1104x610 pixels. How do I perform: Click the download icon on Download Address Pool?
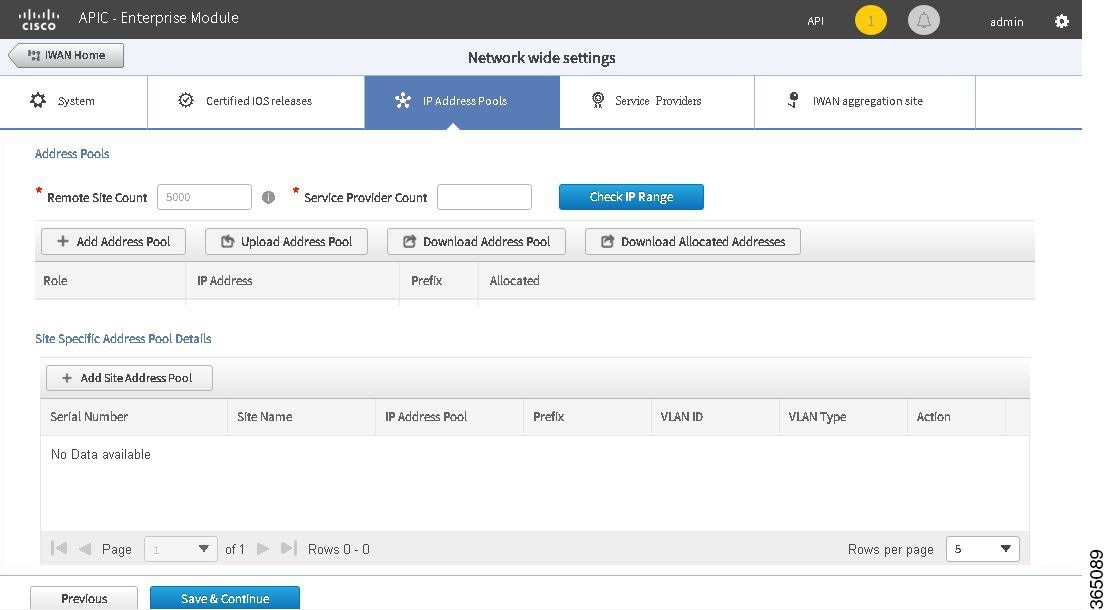(x=410, y=241)
